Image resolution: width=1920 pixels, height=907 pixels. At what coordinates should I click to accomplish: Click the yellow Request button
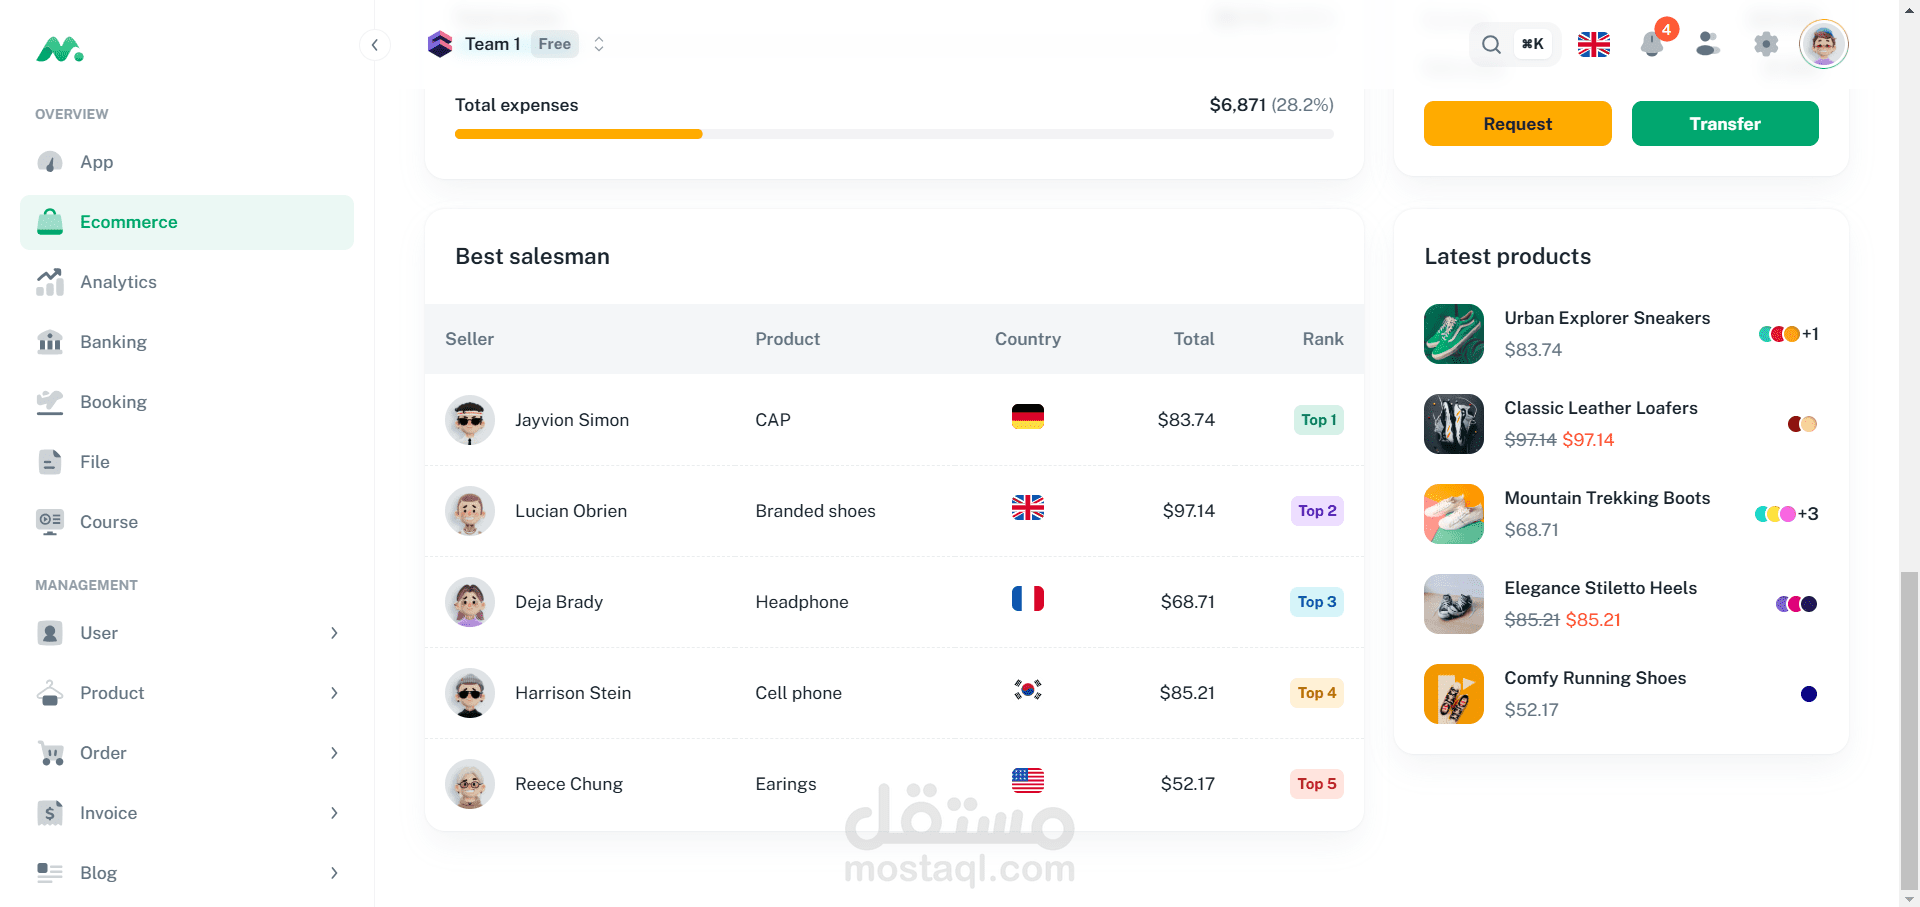click(1517, 124)
